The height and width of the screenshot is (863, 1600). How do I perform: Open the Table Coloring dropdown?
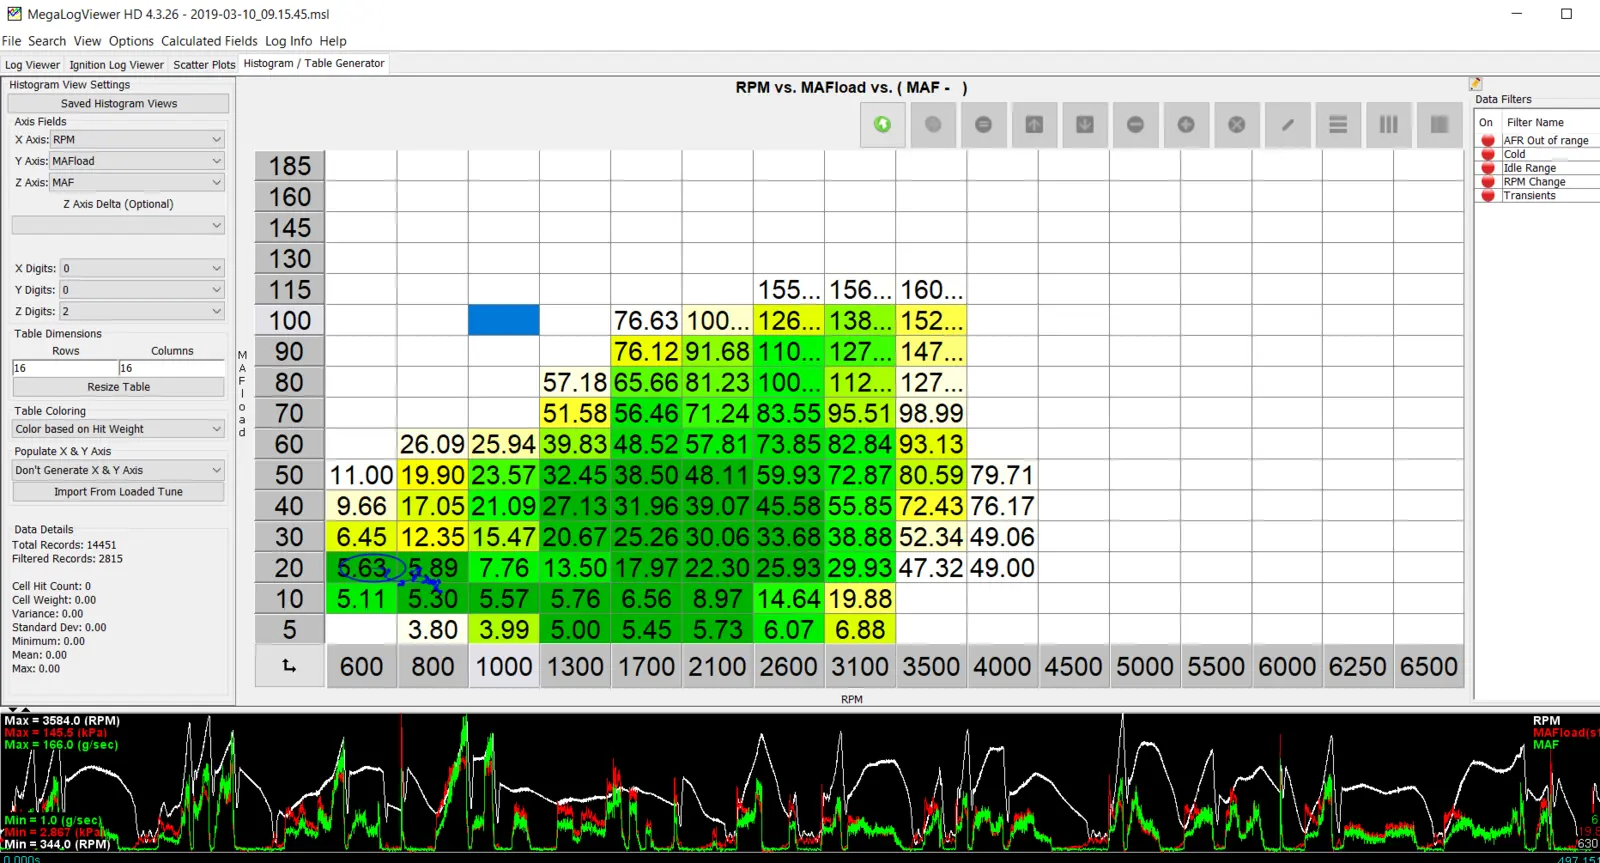[x=118, y=429]
